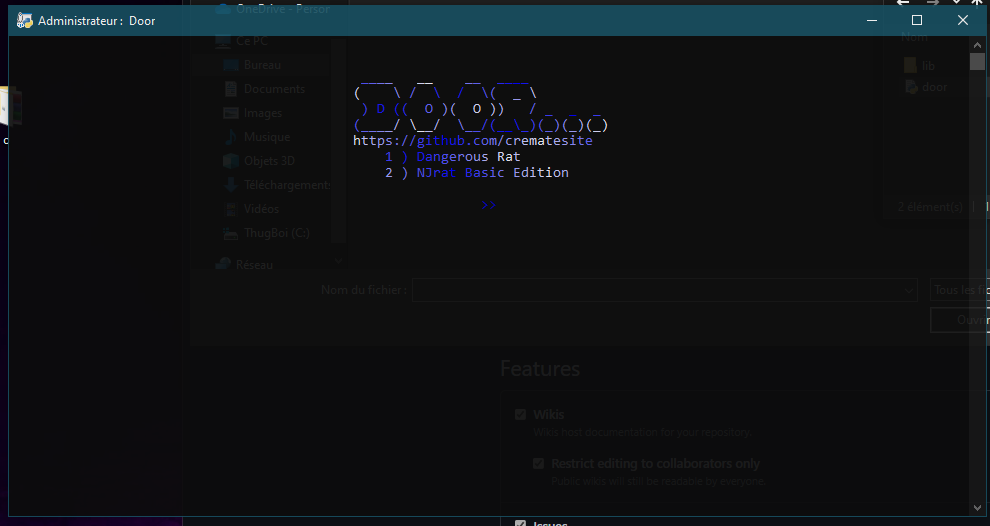Click the '1 ) Dangerous Rat' console line
This screenshot has width=990, height=526.
(x=453, y=157)
